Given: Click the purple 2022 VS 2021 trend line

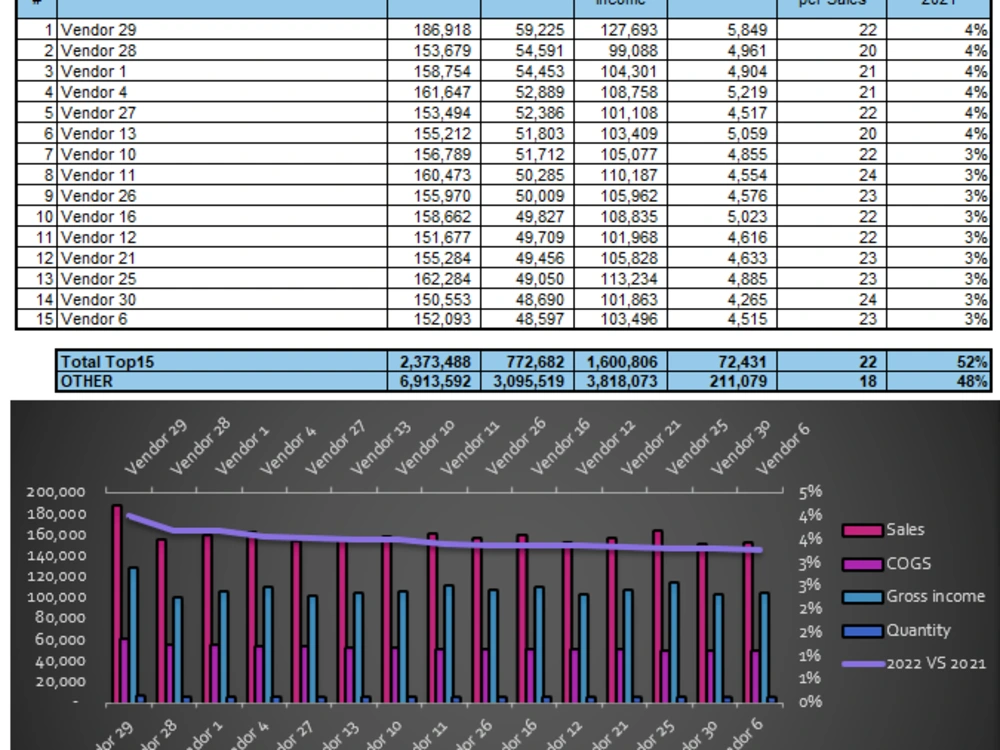Looking at the screenshot, I should pos(446,543).
